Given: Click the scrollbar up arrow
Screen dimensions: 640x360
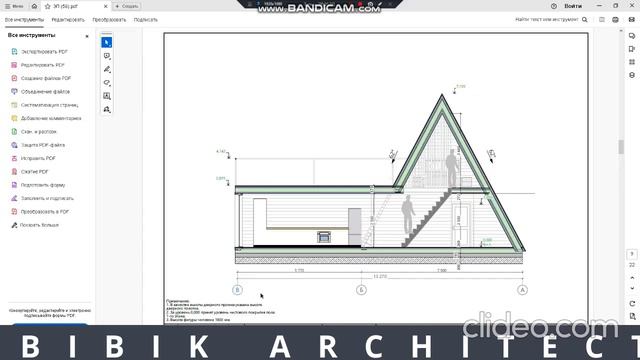Looking at the screenshot, I should 621,31.
